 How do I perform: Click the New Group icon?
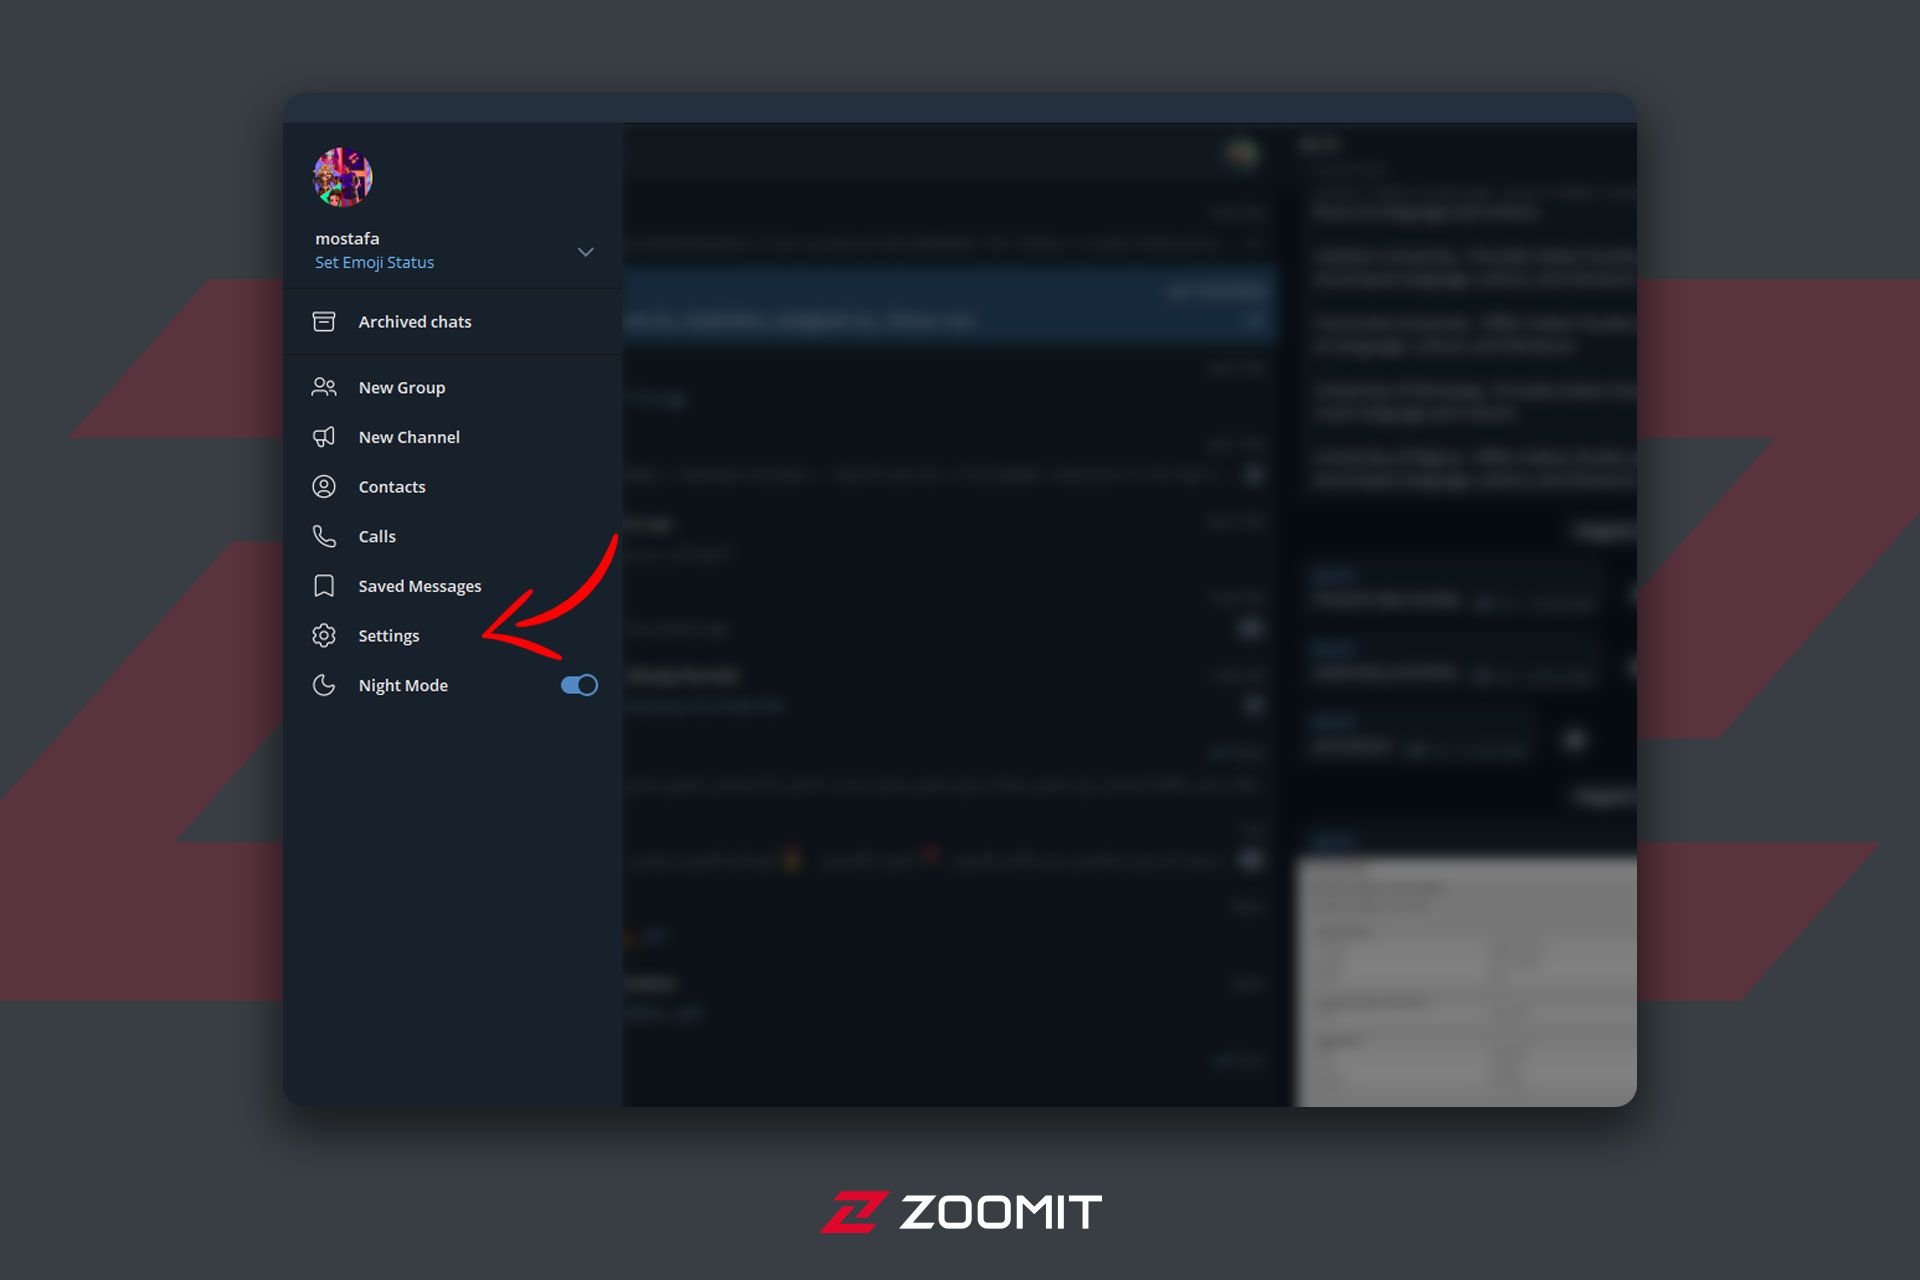(x=324, y=386)
